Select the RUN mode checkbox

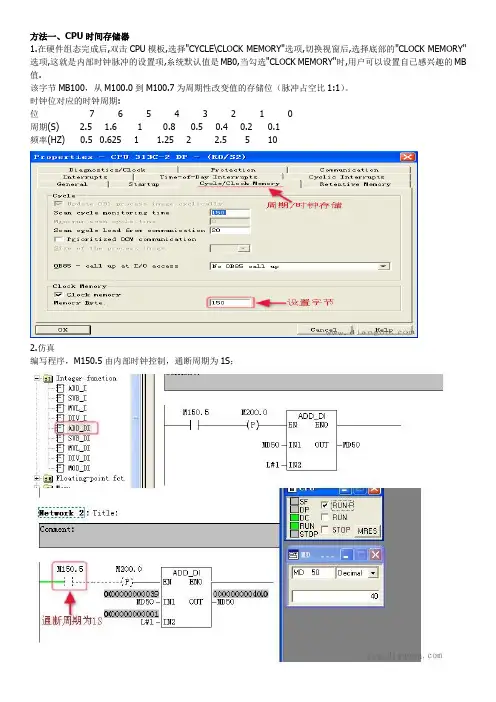pos(325,517)
